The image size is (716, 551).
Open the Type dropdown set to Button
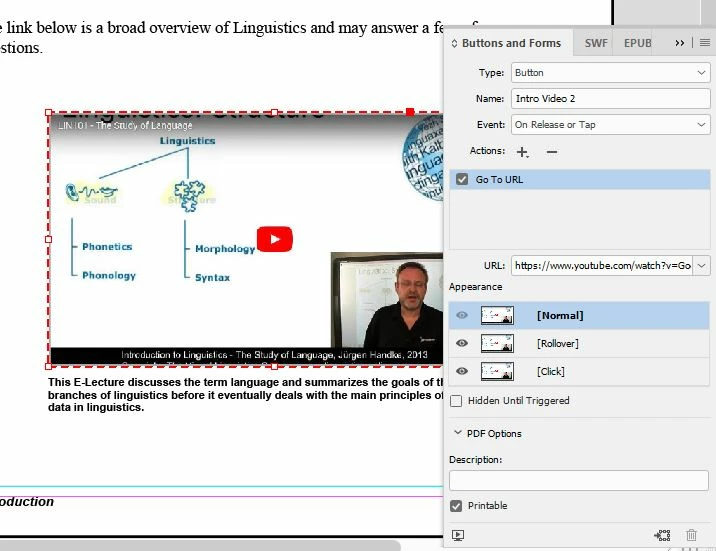611,73
